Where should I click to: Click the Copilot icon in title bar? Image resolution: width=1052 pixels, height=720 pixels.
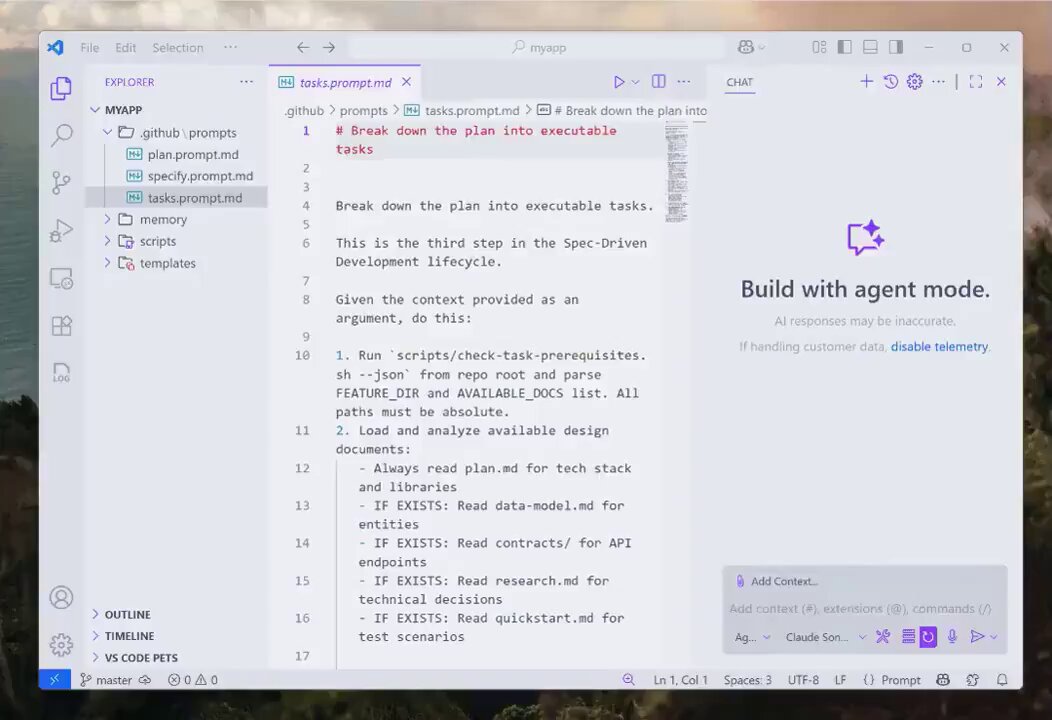coord(745,48)
